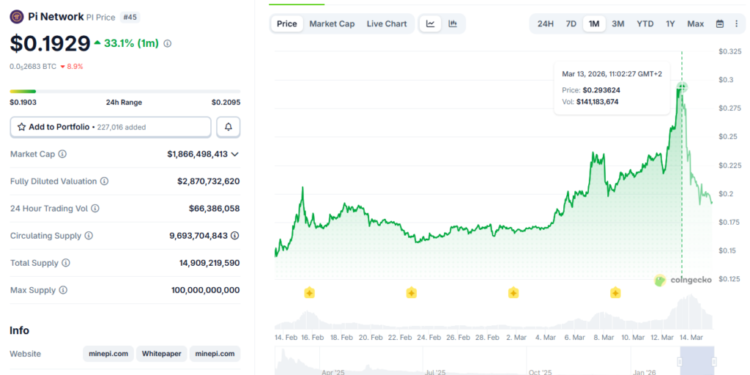Set chart range to 1Y
The height and width of the screenshot is (375, 750).
pyautogui.click(x=671, y=24)
